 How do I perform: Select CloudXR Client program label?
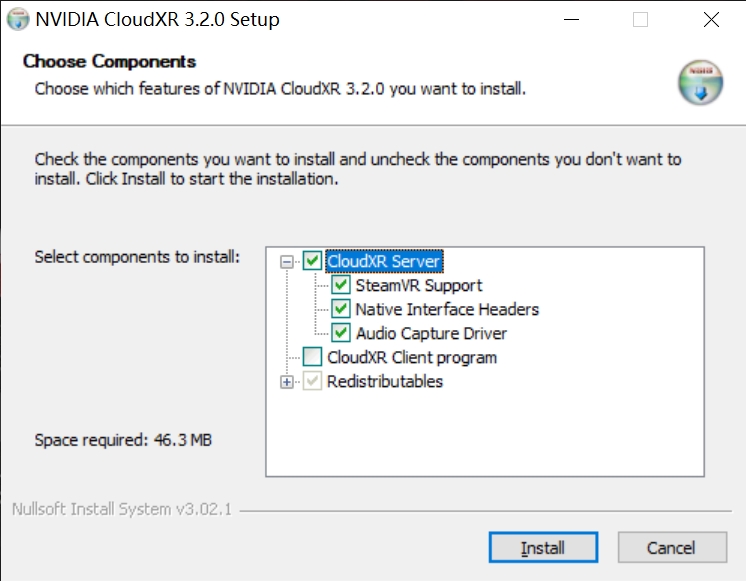pyautogui.click(x=412, y=357)
